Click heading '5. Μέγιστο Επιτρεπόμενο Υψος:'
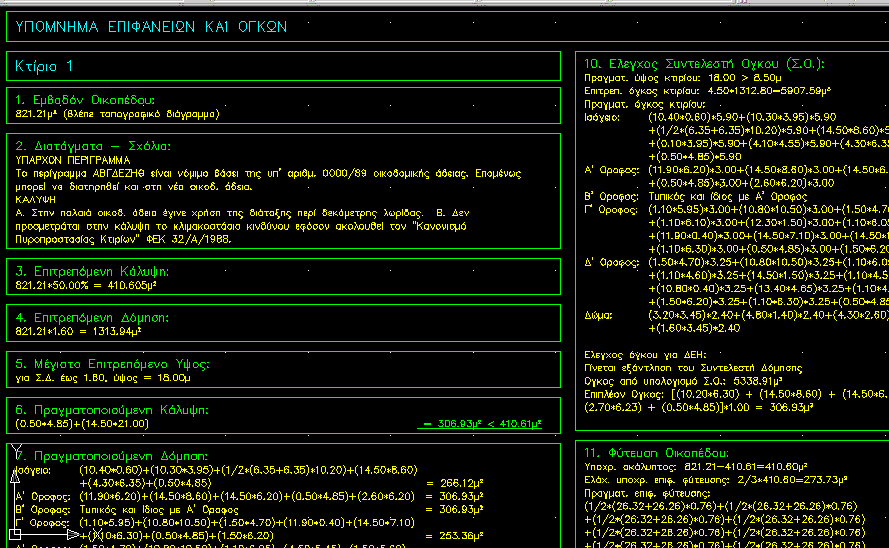Viewport: 889px width, 548px height. pyautogui.click(x=112, y=364)
